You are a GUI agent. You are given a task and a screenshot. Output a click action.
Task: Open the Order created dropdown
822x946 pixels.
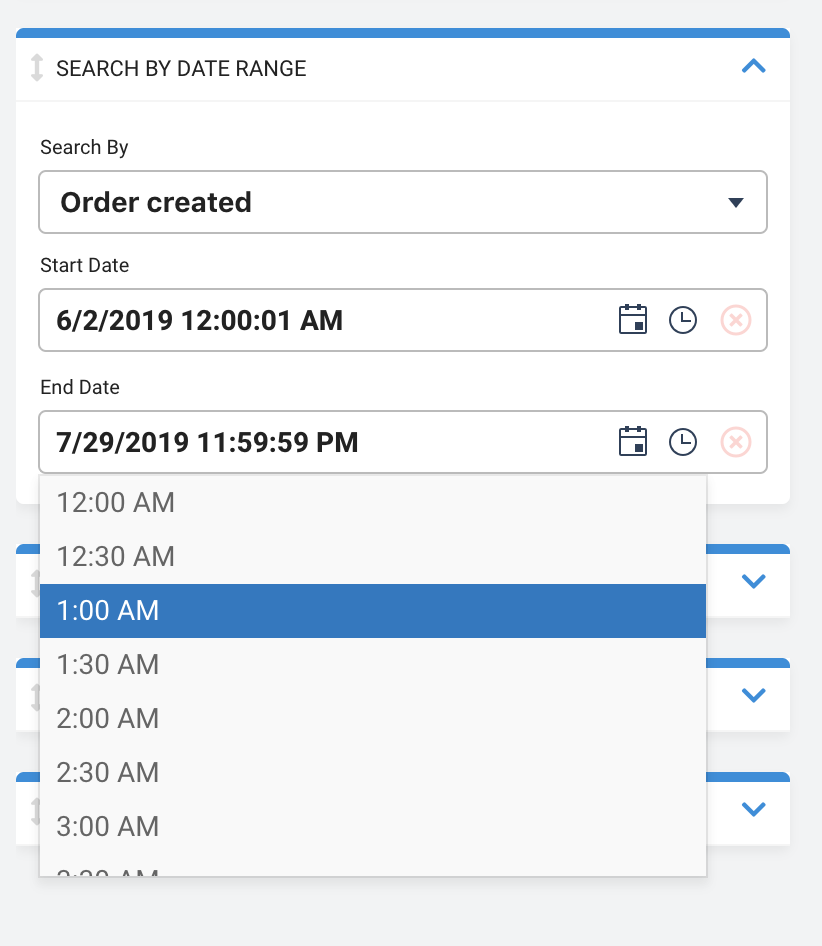(403, 202)
